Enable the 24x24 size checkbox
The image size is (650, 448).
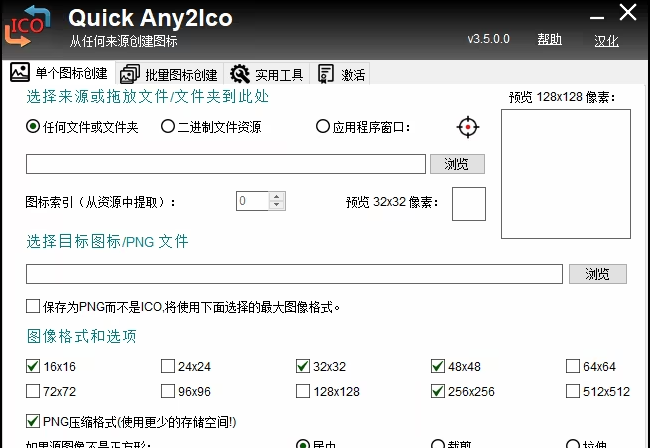pyautogui.click(x=168, y=366)
